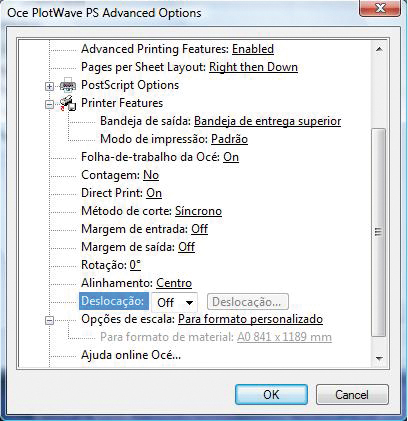Collapse the Opções de escala node
The width and height of the screenshot is (408, 421).
tap(49, 320)
